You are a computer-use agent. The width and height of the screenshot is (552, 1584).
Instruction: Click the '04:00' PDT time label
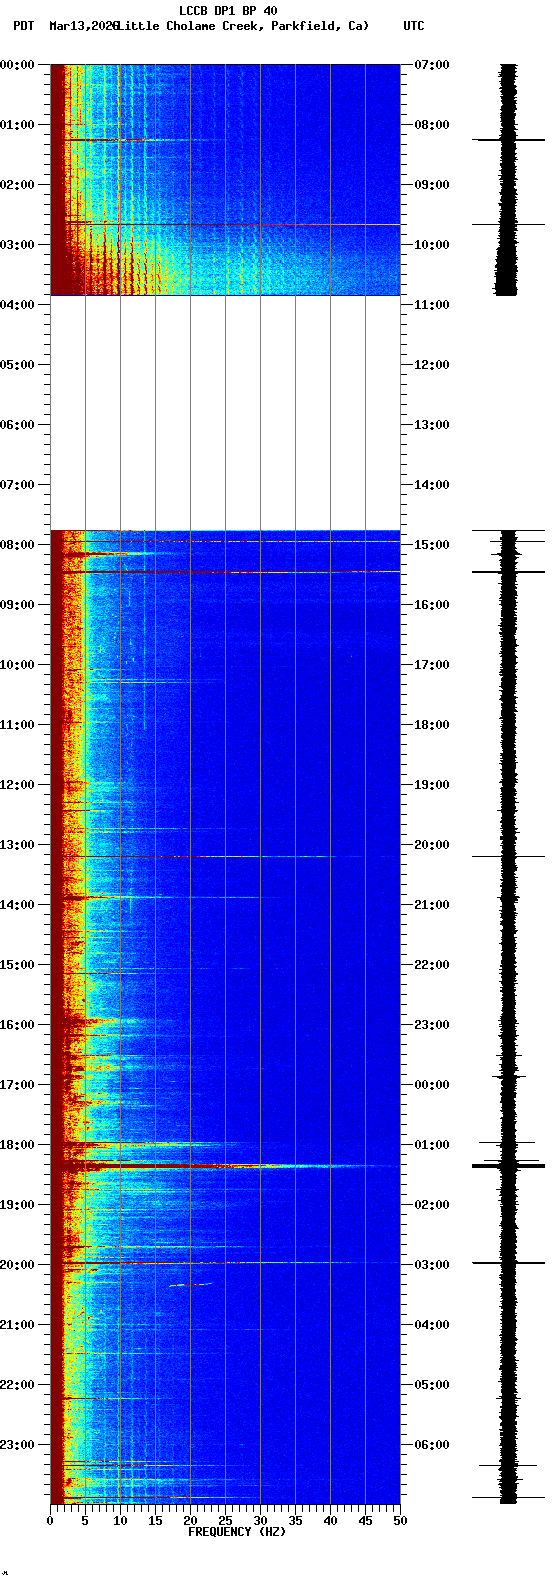[x=17, y=305]
